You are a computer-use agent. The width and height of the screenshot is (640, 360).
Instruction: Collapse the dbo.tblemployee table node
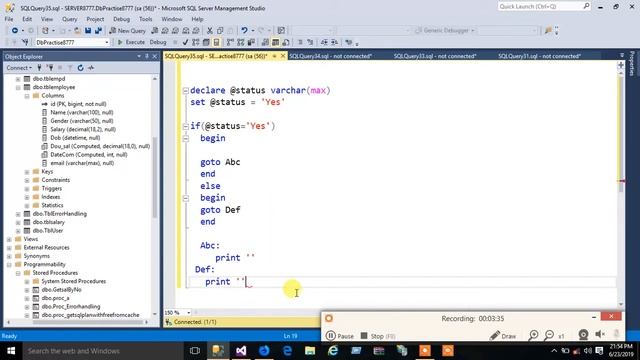[18, 87]
